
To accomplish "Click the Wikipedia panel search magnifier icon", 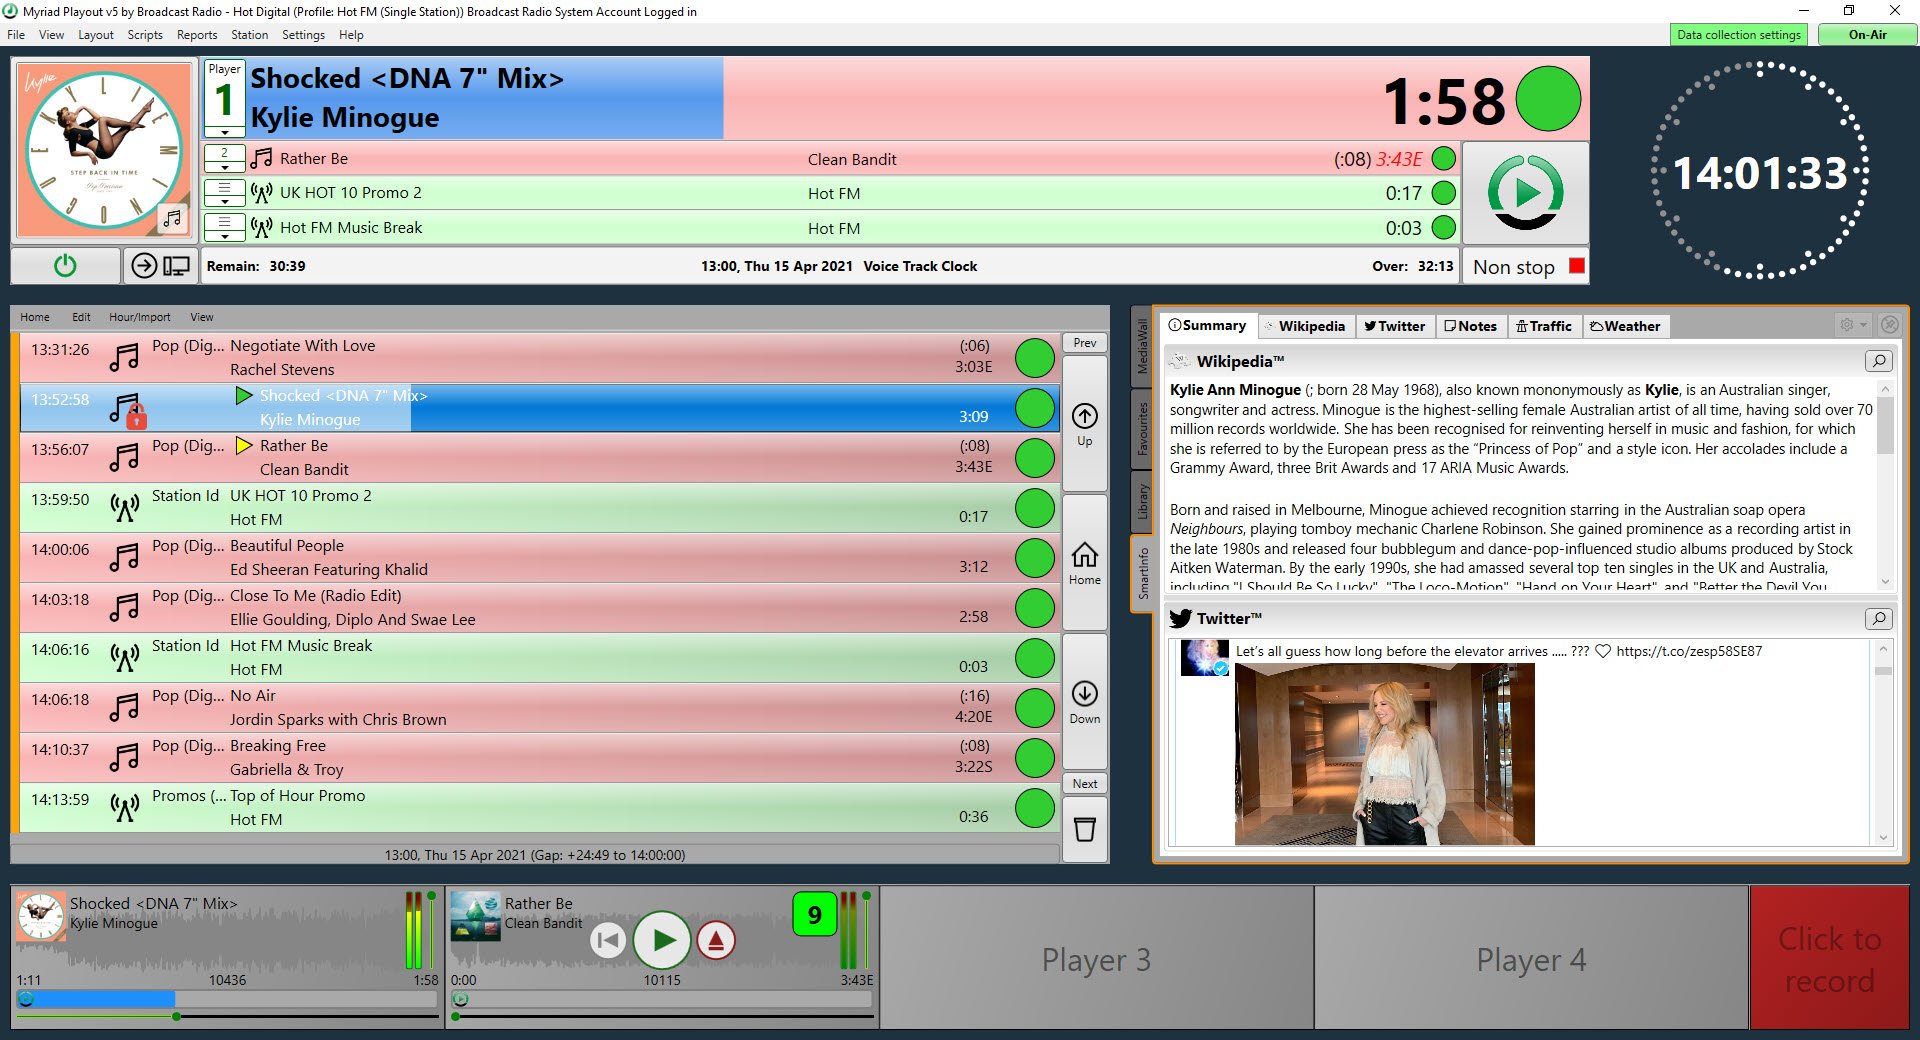I will [x=1878, y=361].
